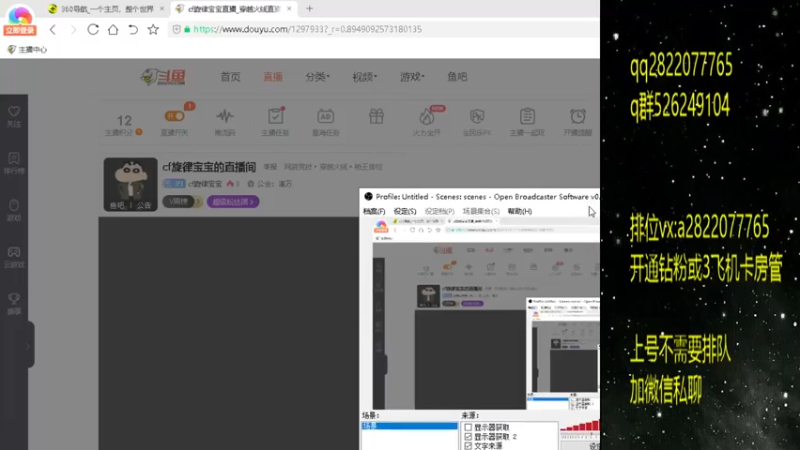Select the highlighted scene in OBS 场景 list
Image resolution: width=800 pixels, height=450 pixels.
click(410, 426)
